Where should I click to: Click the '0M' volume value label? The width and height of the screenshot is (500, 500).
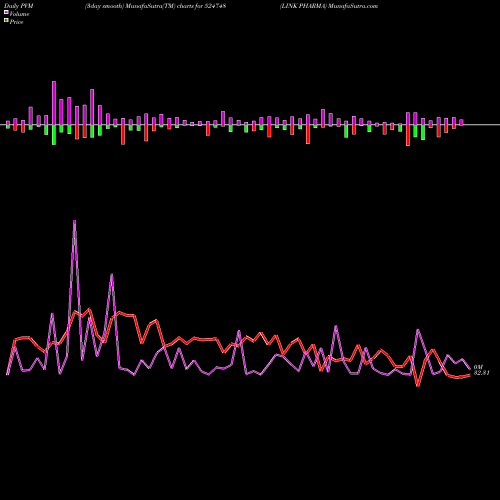(478, 367)
